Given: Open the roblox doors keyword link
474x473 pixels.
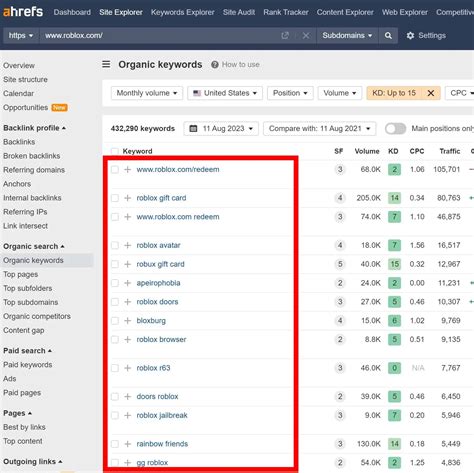Looking at the screenshot, I should 157,302.
